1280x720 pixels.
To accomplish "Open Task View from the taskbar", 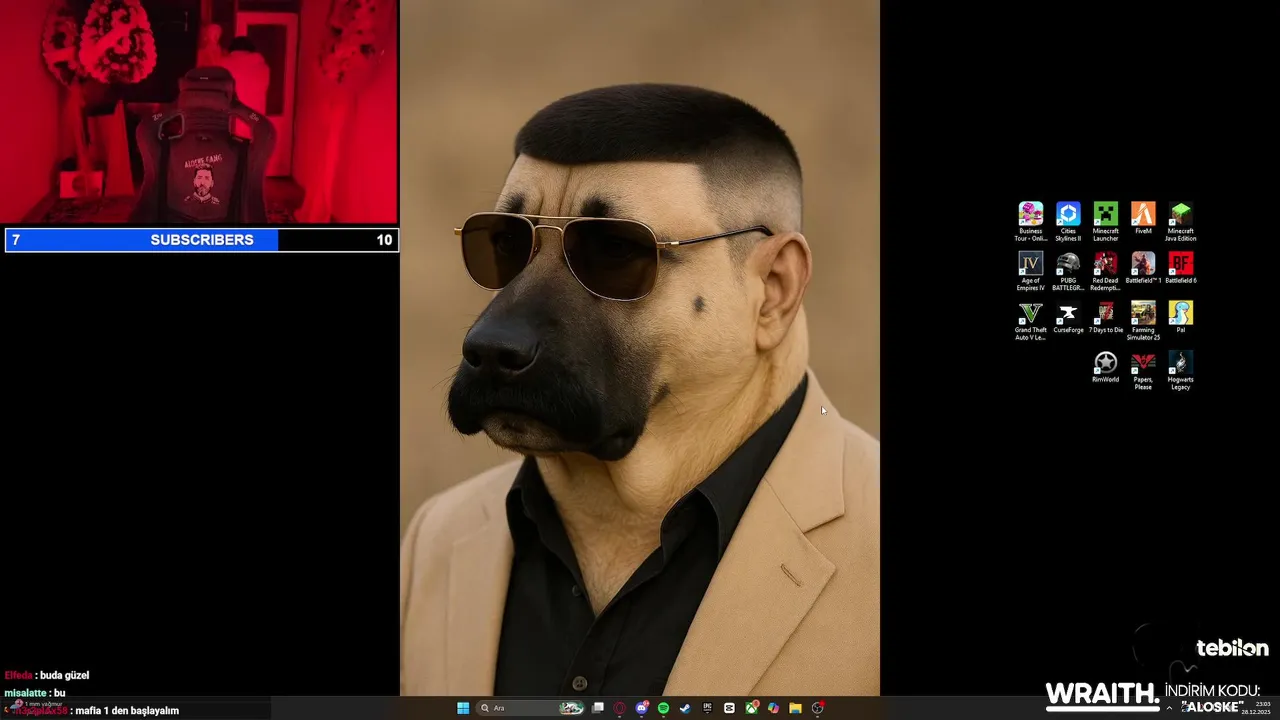I will point(598,708).
